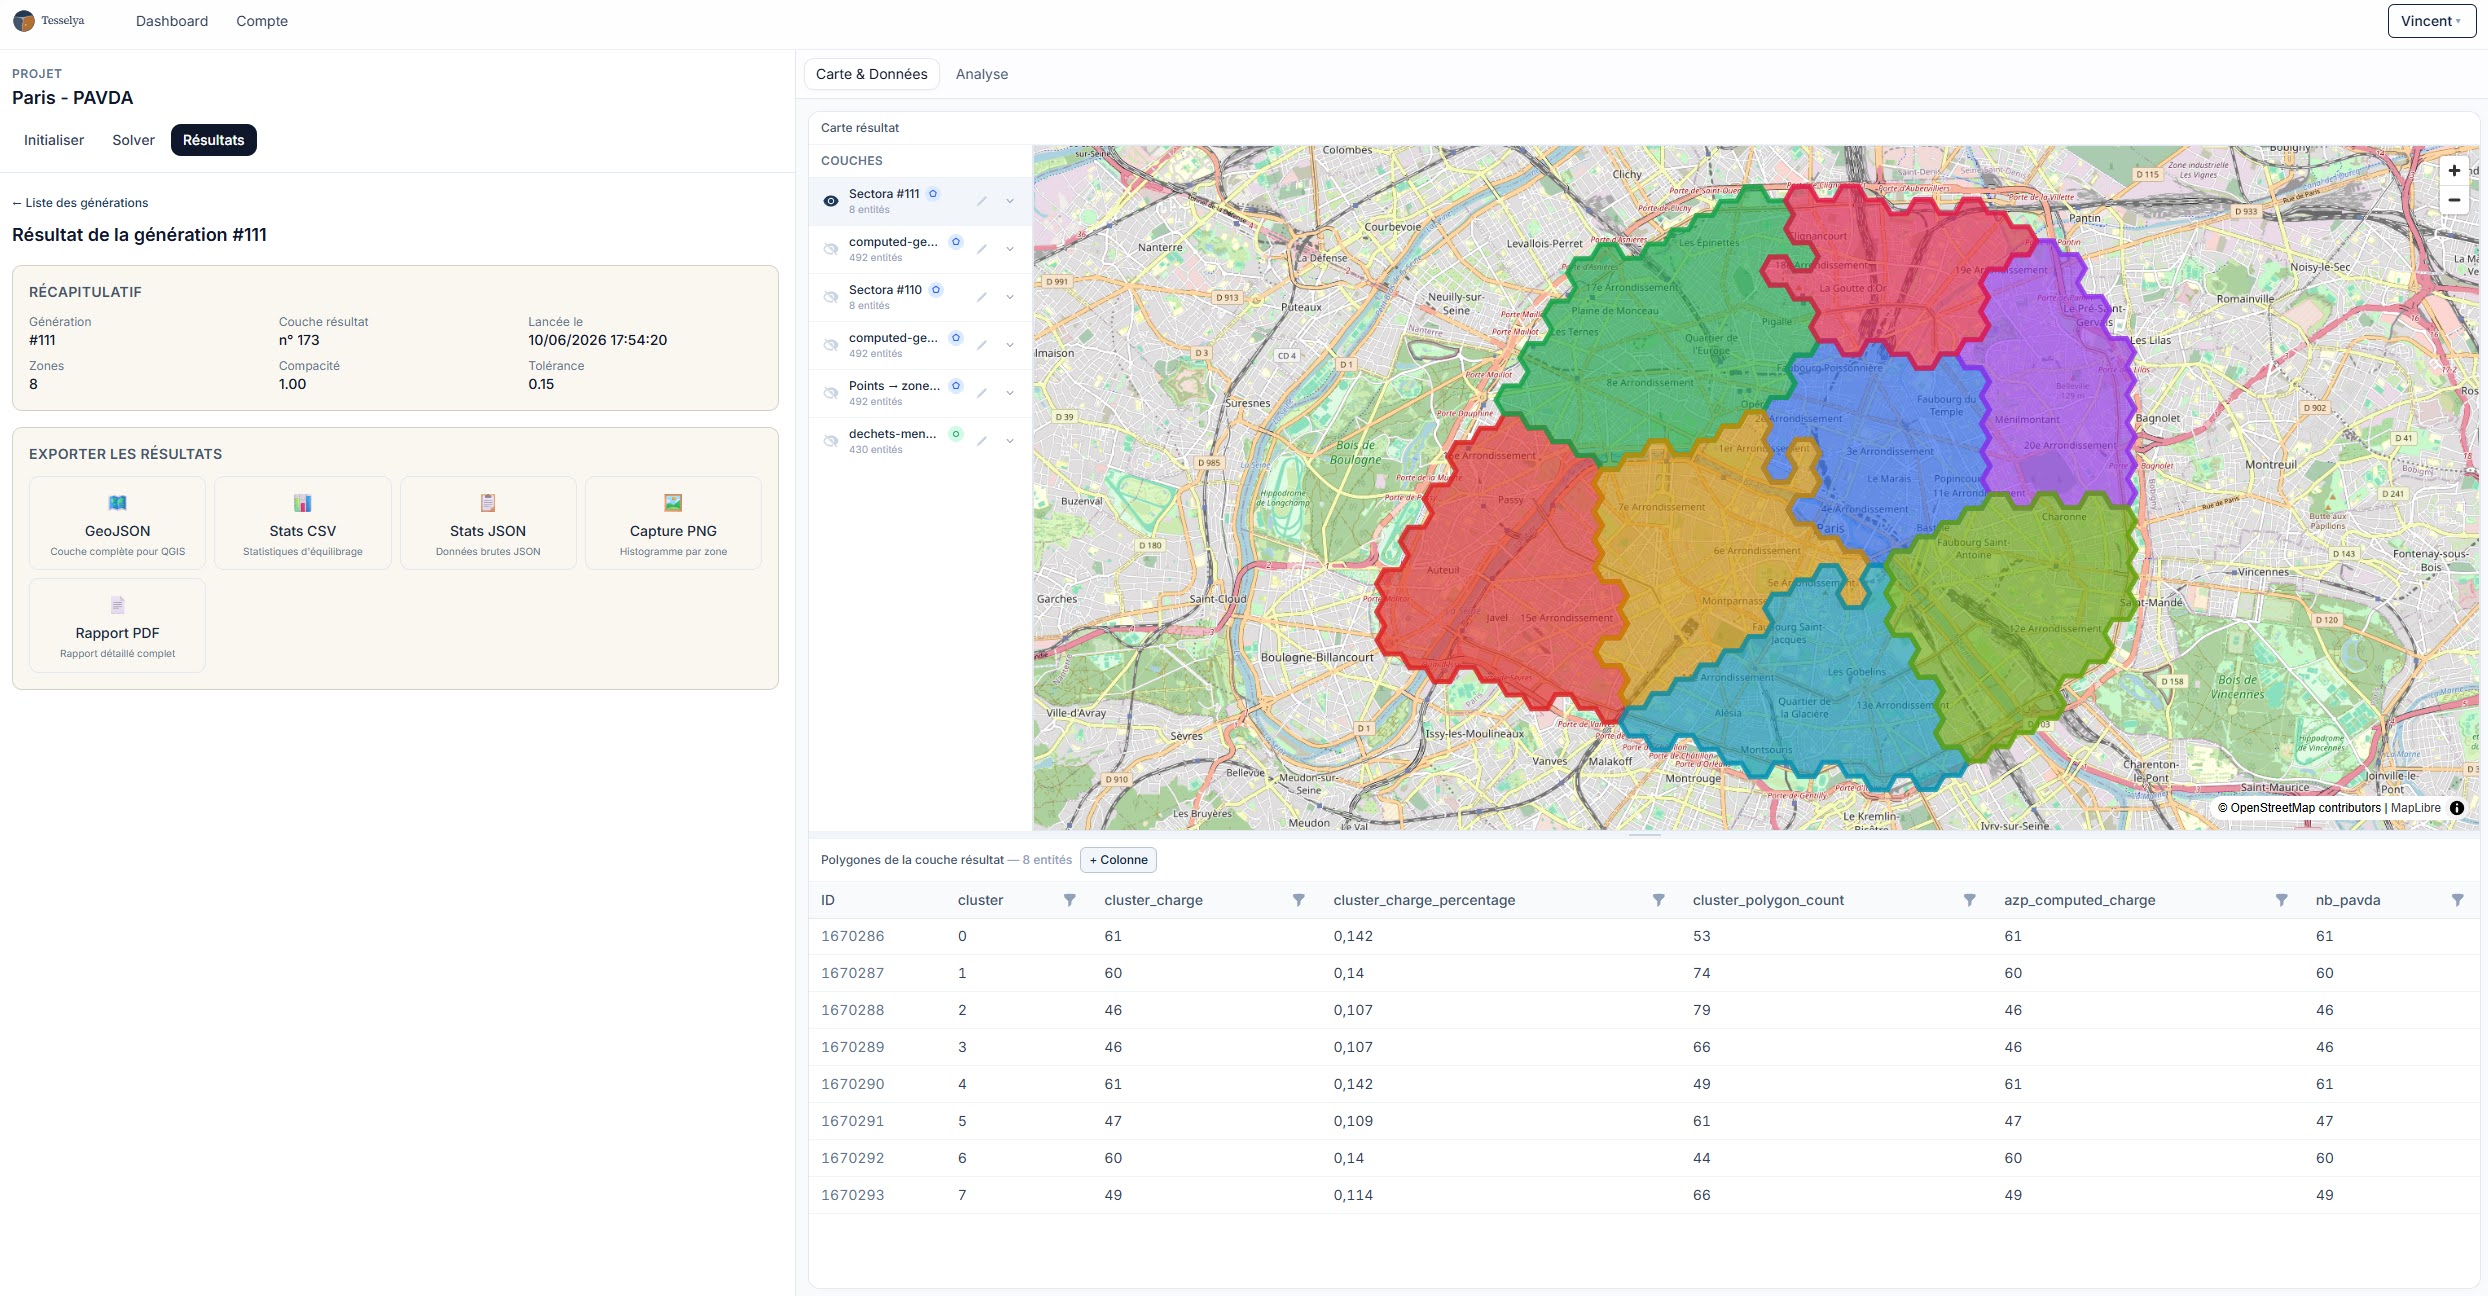This screenshot has height=1296, width=2488.
Task: Add a column with + Colonne
Action: pos(1118,860)
